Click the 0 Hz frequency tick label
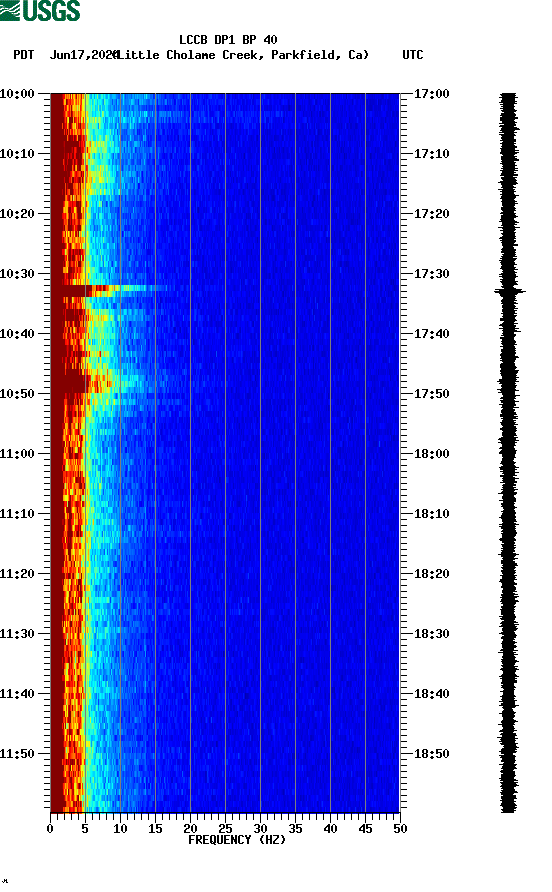The height and width of the screenshot is (892, 552). tap(50, 829)
